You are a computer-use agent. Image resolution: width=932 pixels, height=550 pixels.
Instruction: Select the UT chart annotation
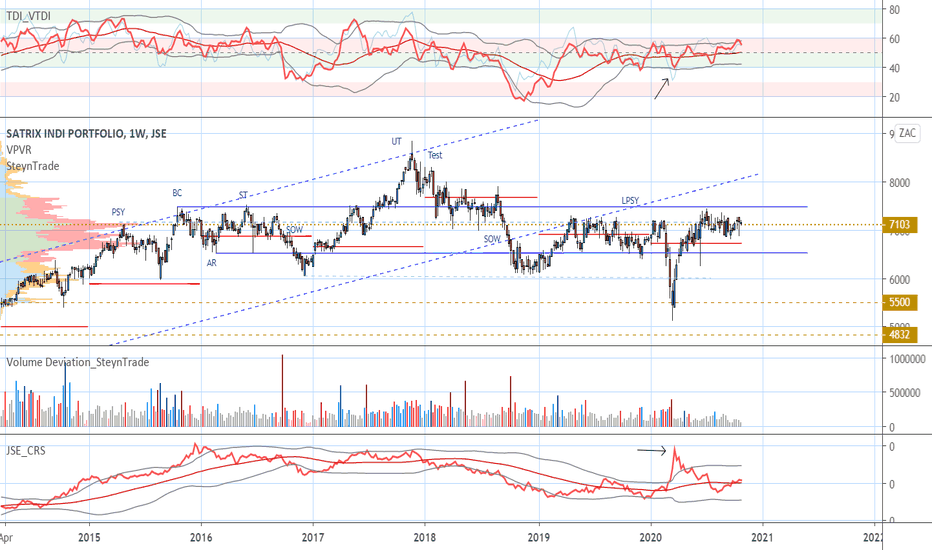pyautogui.click(x=396, y=142)
